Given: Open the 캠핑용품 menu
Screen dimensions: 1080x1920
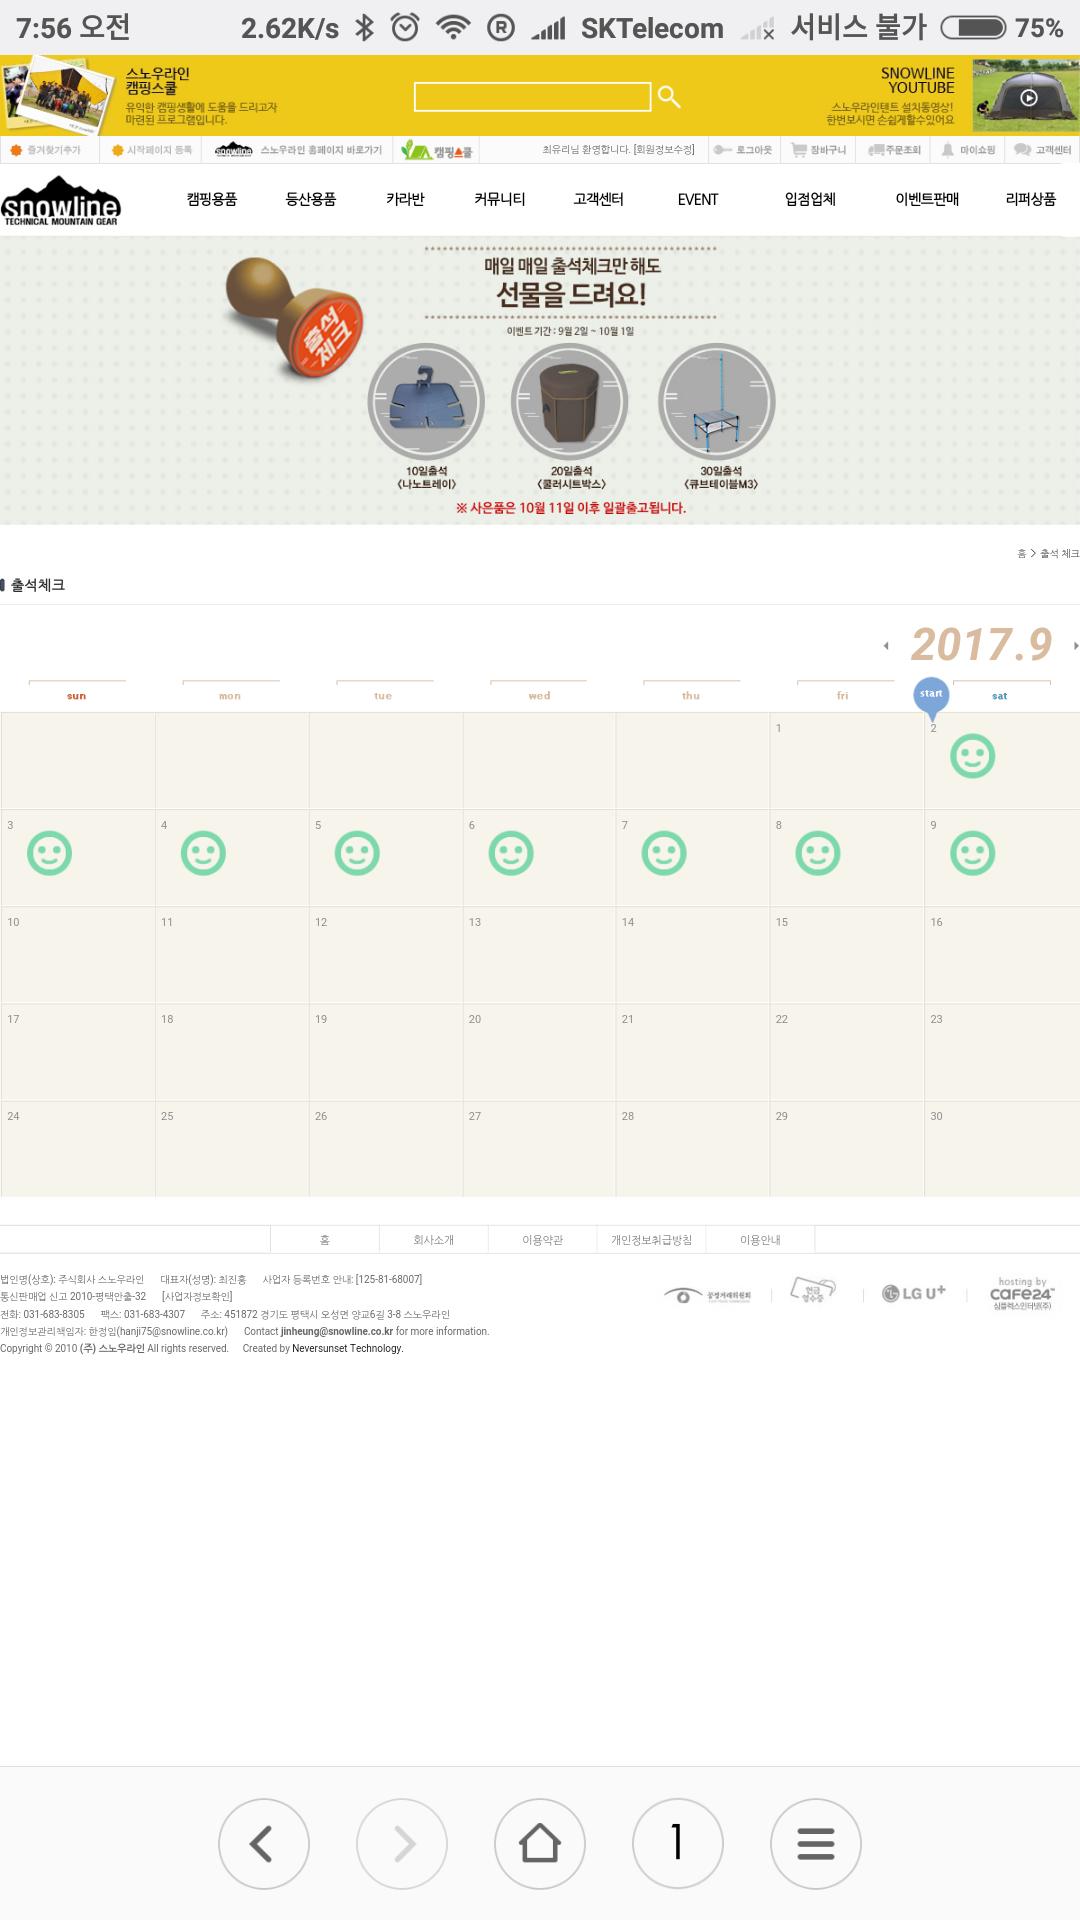Looking at the screenshot, I should coord(212,199).
